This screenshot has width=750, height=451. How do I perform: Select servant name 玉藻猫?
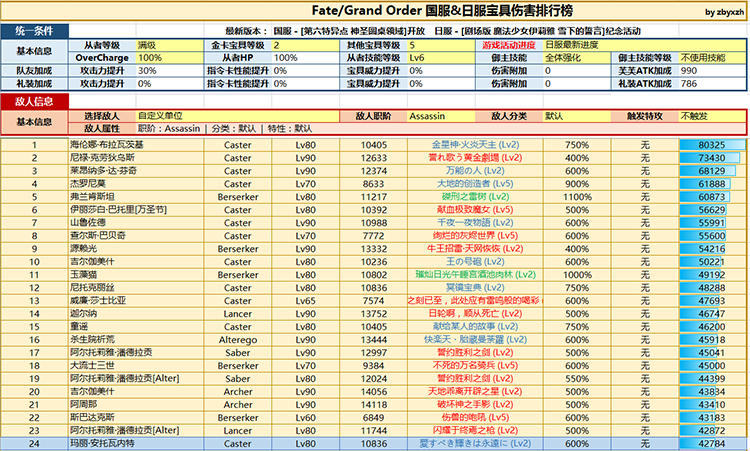coord(84,275)
